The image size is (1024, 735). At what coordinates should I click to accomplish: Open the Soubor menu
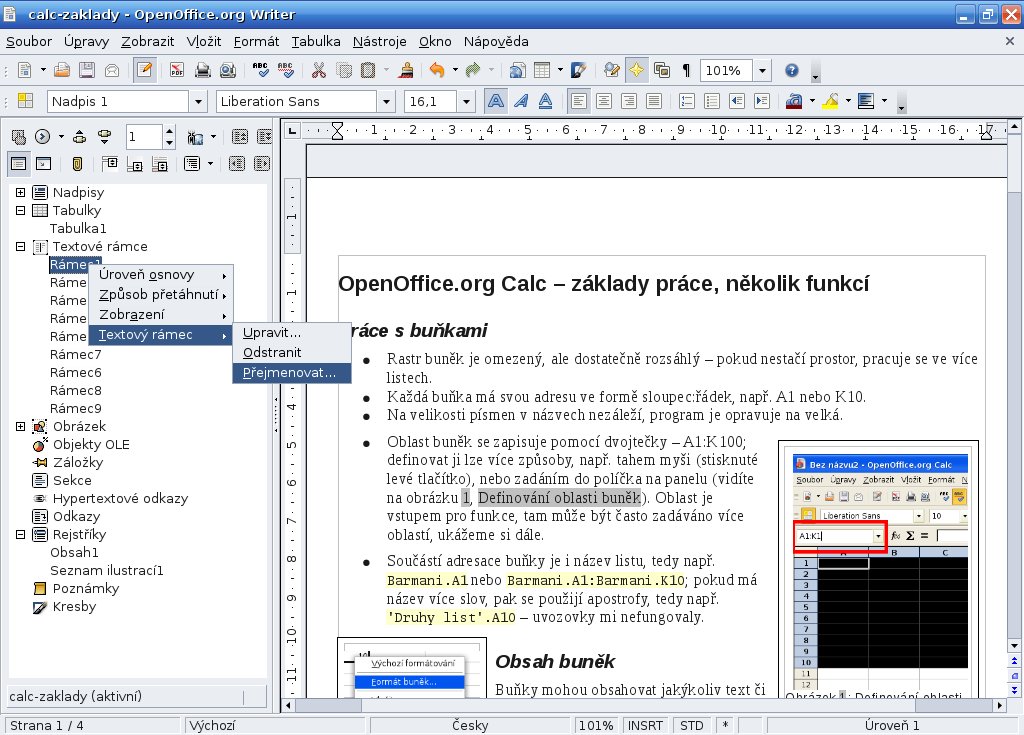tap(29, 41)
